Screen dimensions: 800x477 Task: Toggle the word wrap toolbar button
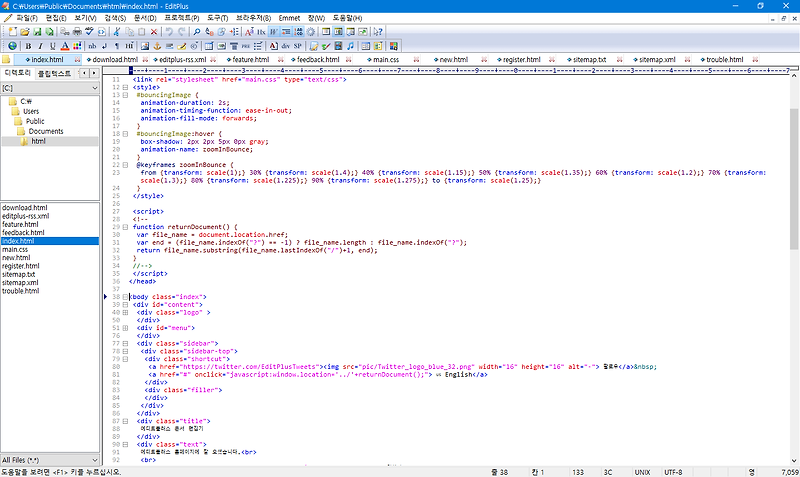pos(273,32)
